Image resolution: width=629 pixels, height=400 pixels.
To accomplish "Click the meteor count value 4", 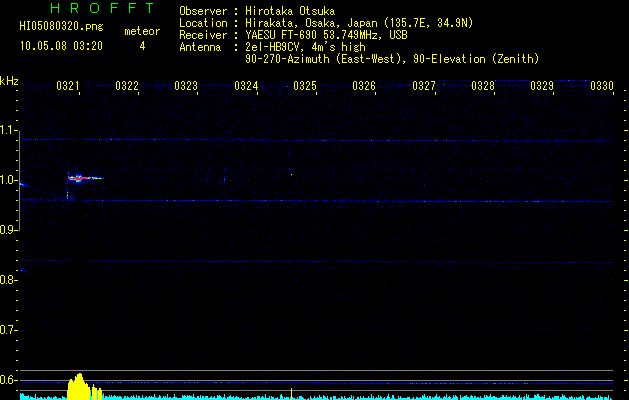I will coord(142,46).
